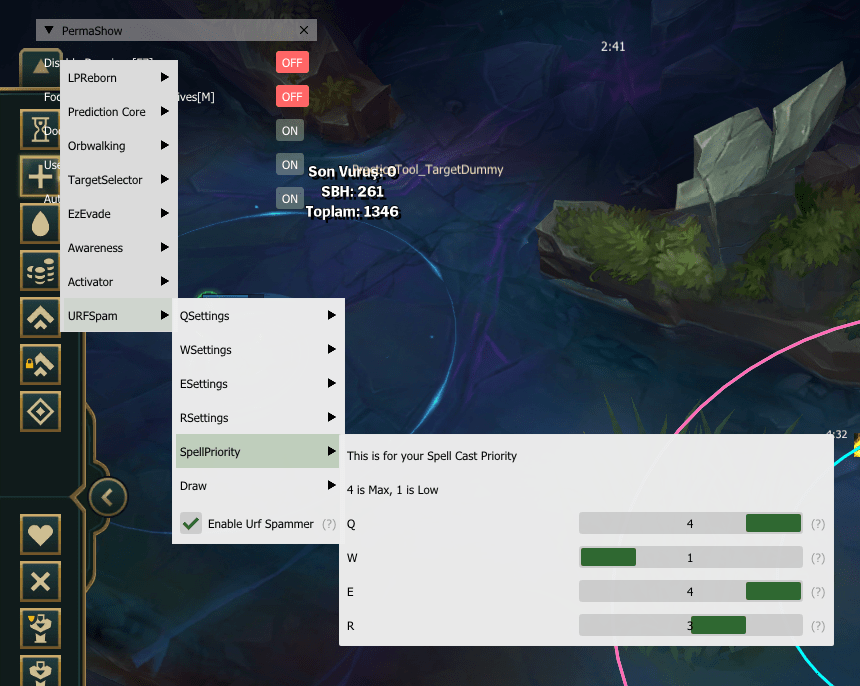This screenshot has width=860, height=686.
Task: Expand the QSettings submenu arrow
Action: tap(331, 315)
